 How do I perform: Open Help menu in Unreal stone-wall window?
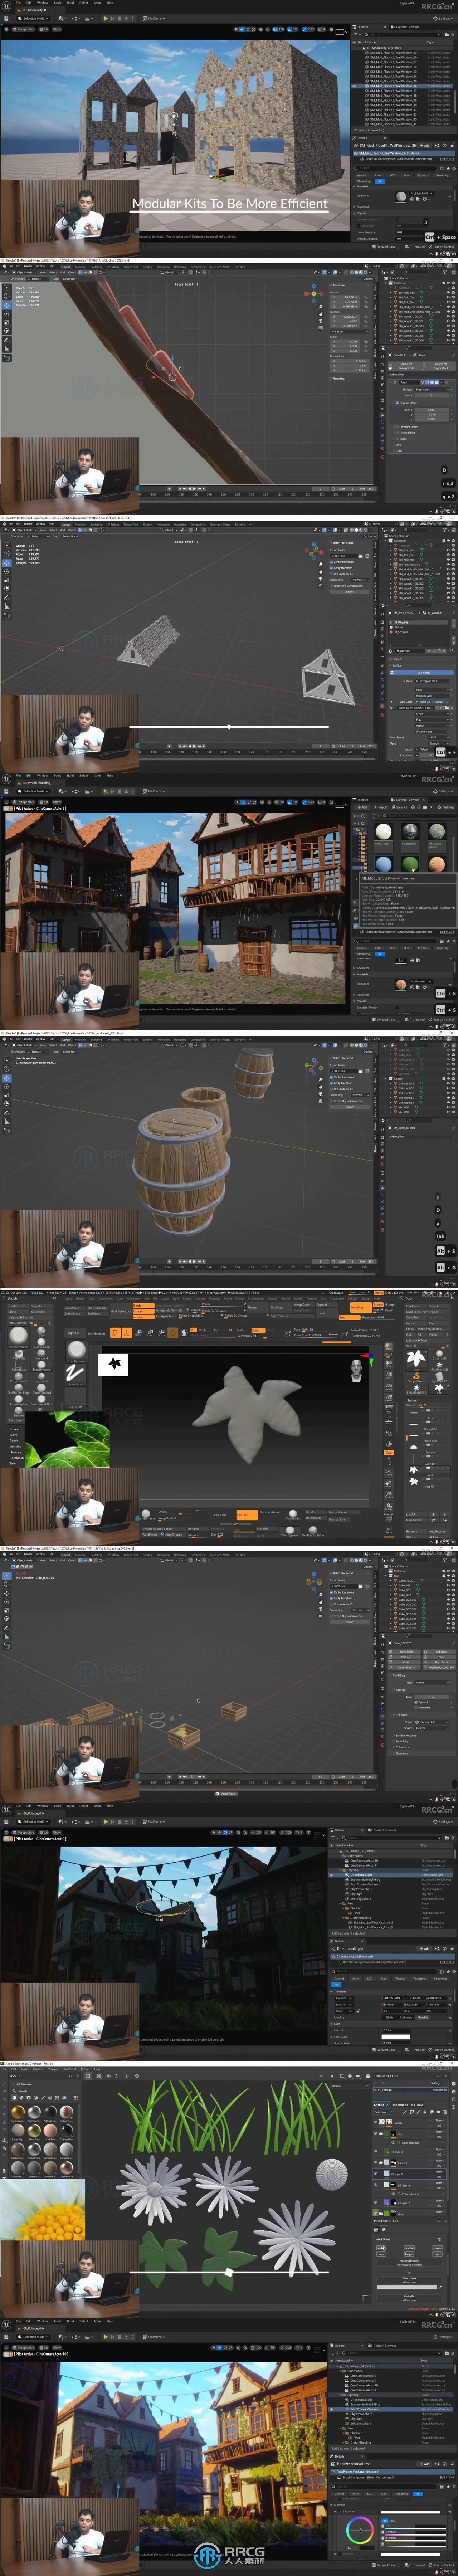[110, 3]
